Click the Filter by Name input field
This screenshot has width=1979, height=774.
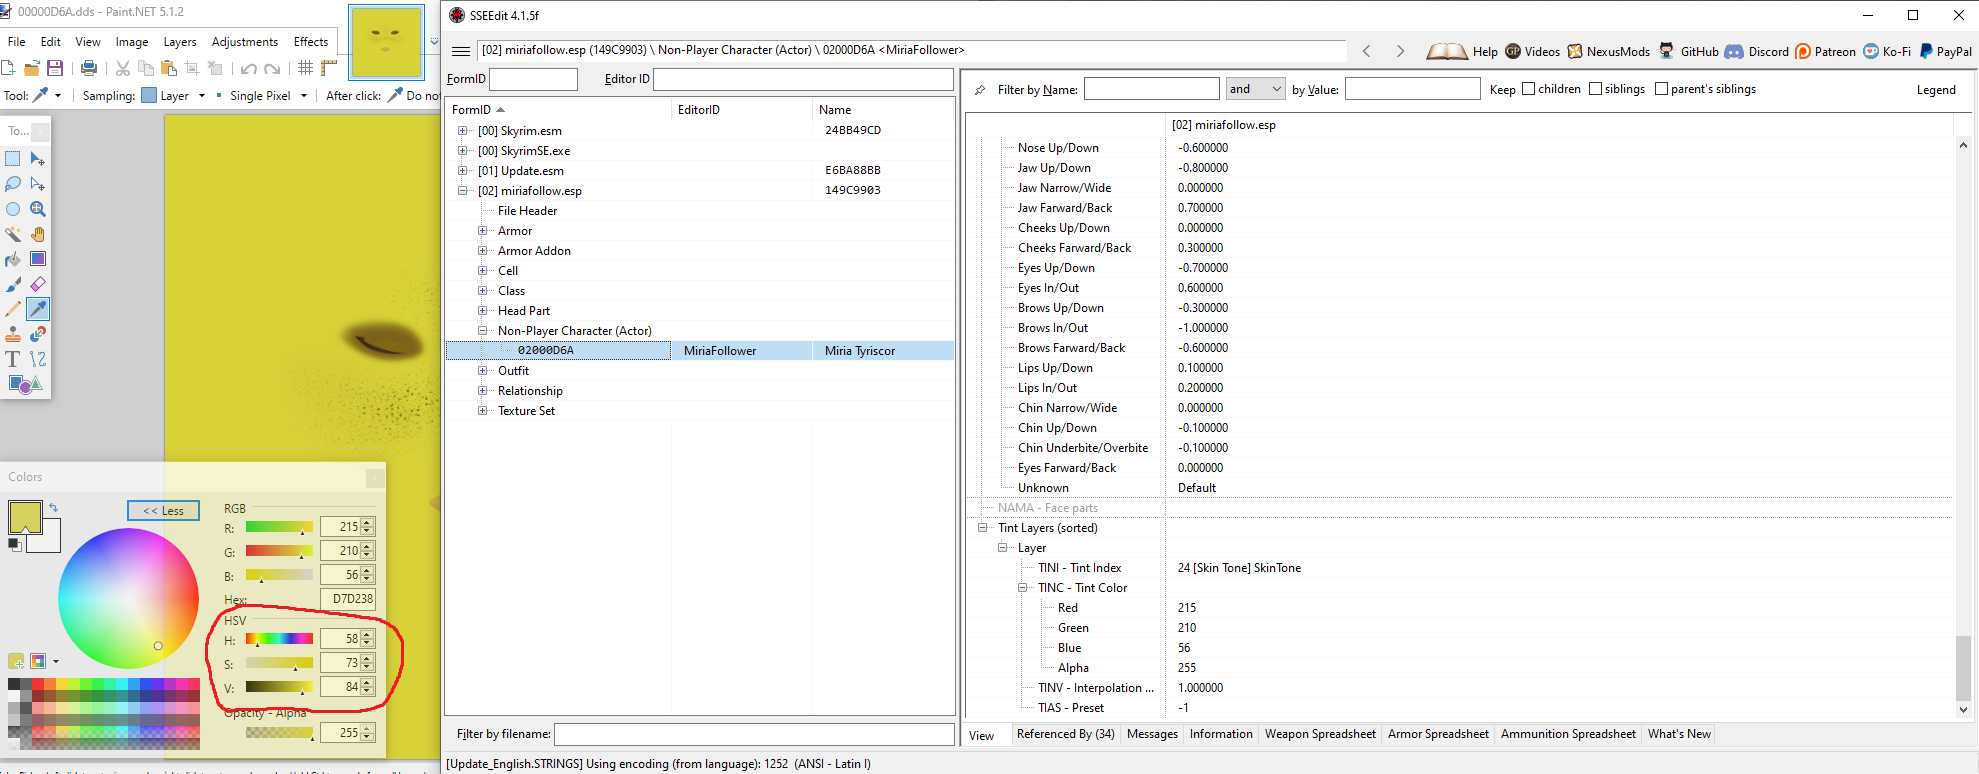1151,89
